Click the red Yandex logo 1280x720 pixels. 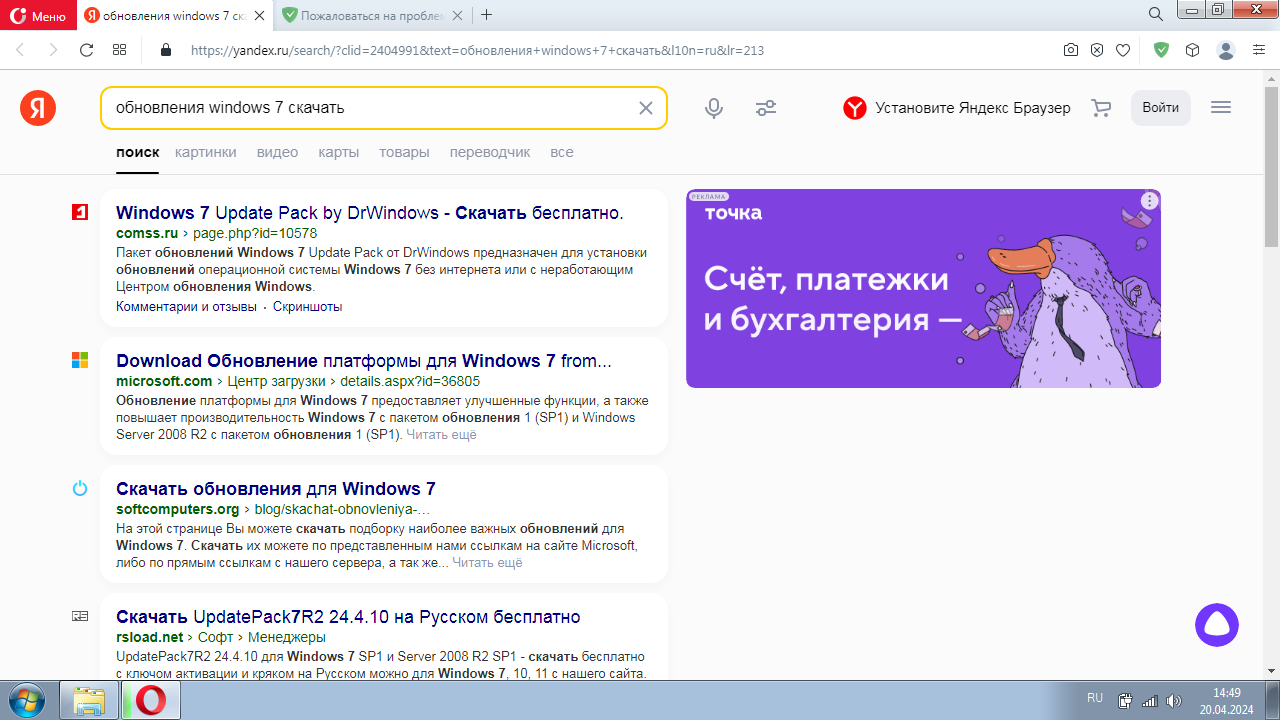36,107
